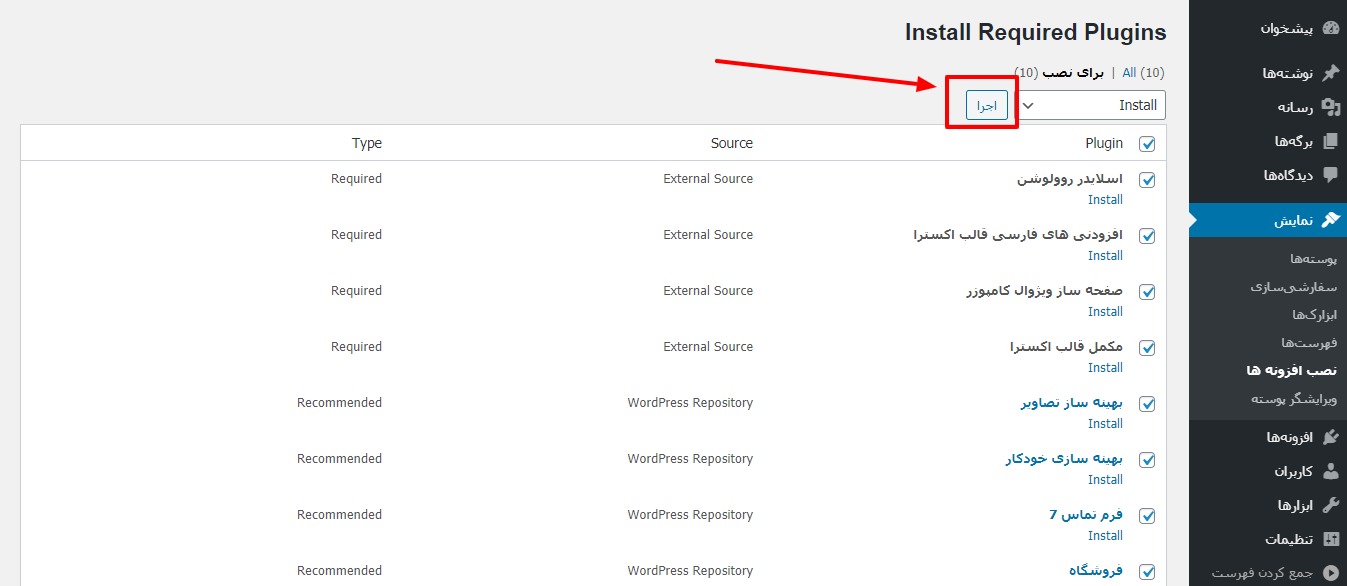Screen dimensions: 1347x586
Task: Uncheck the صفحه ساز ویژوال کامپوزر checkbox
Action: coord(1147,293)
